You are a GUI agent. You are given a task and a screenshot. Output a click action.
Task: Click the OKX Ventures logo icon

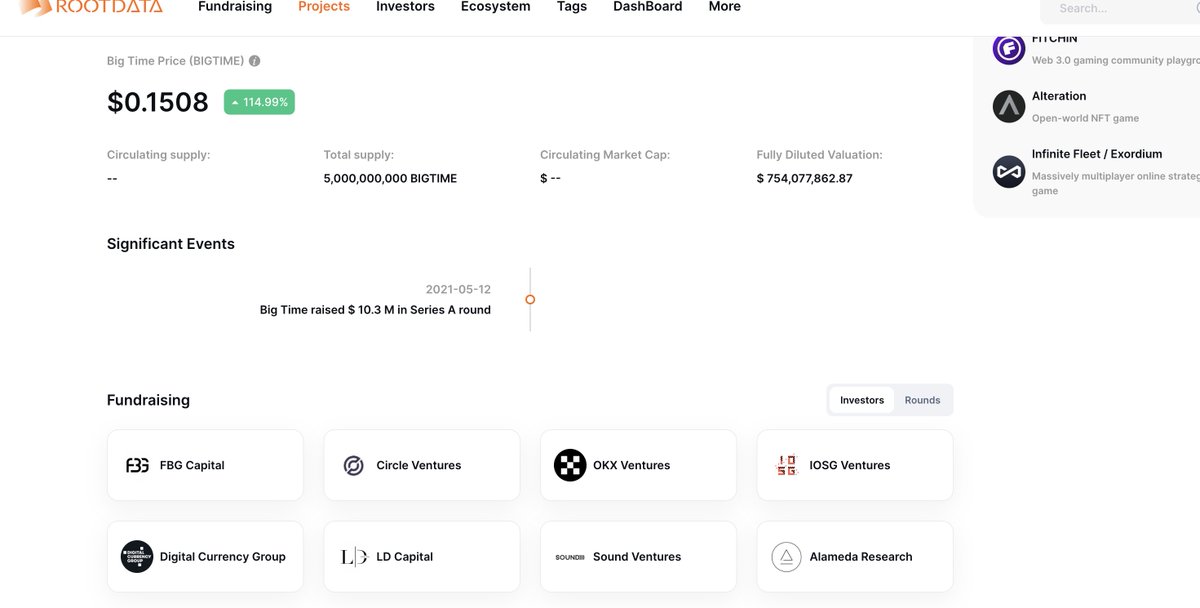570,465
